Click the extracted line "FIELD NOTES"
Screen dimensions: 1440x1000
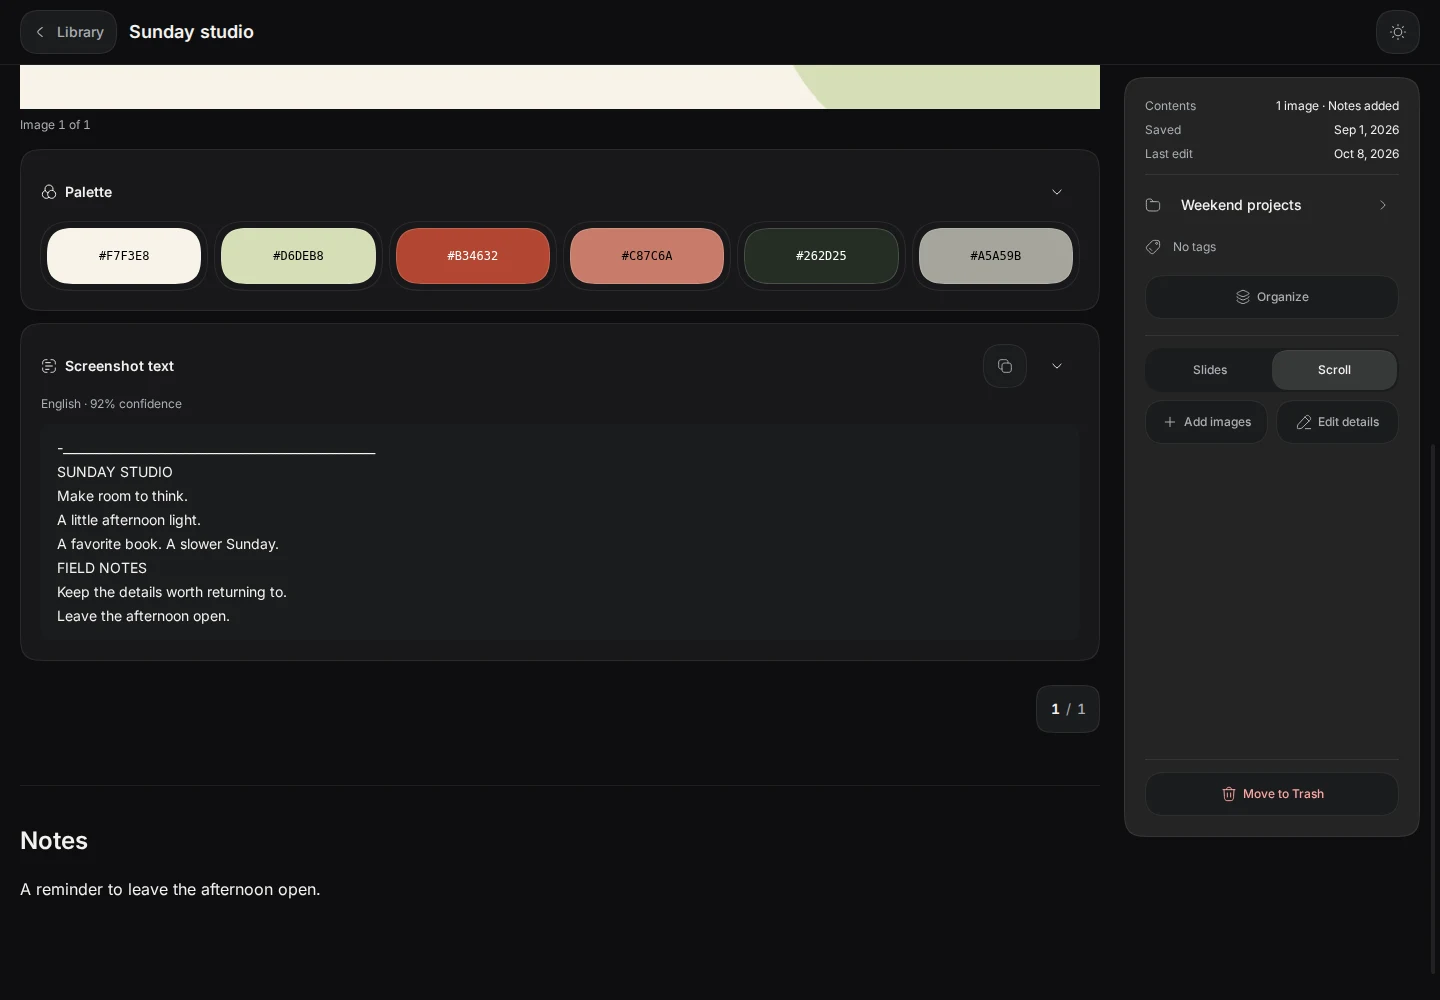[x=102, y=568]
